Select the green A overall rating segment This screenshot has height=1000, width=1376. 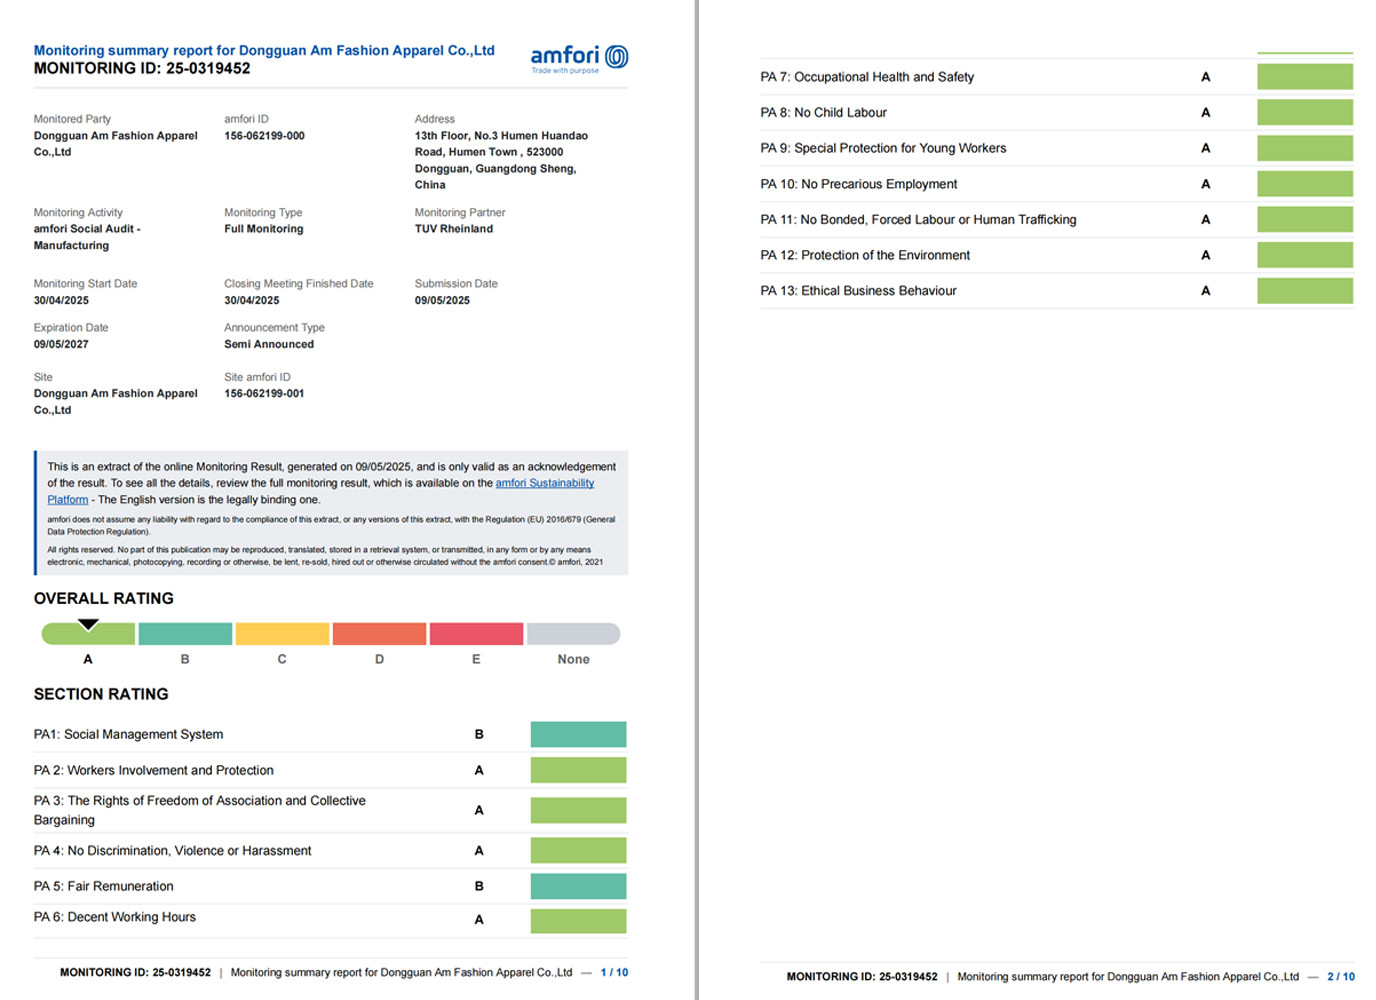[x=88, y=634]
